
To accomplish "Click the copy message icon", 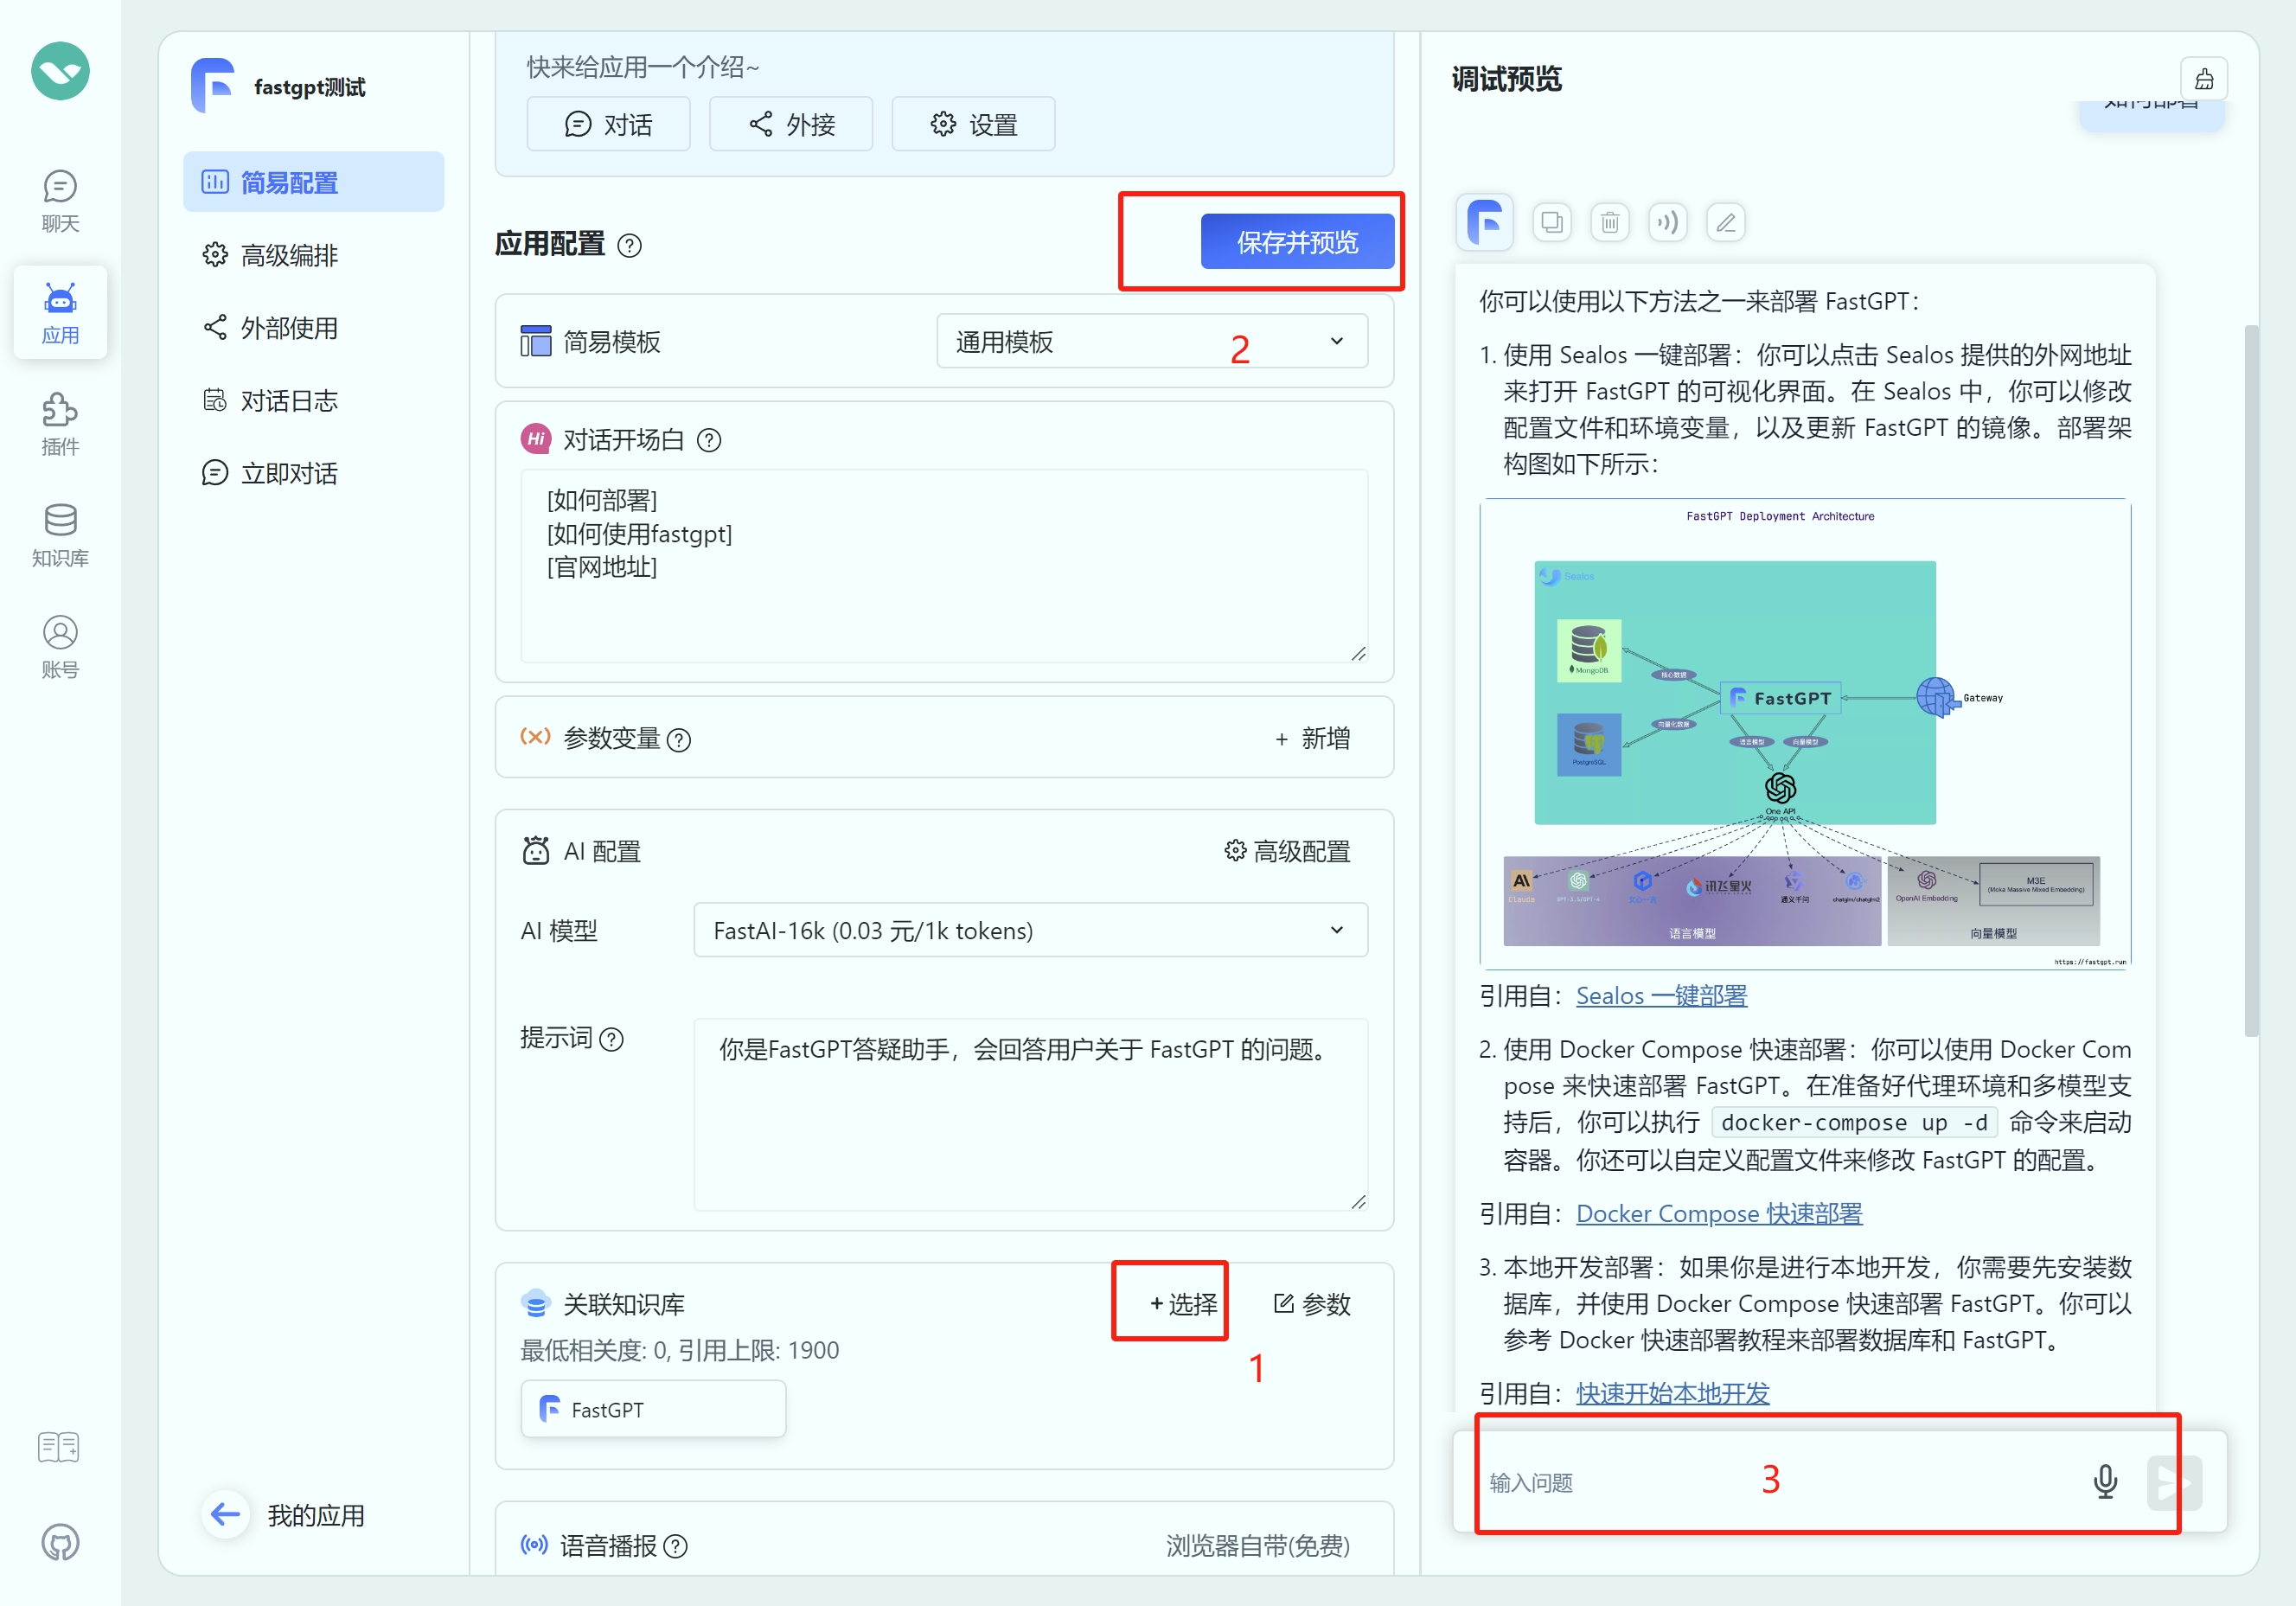I will click(1551, 222).
